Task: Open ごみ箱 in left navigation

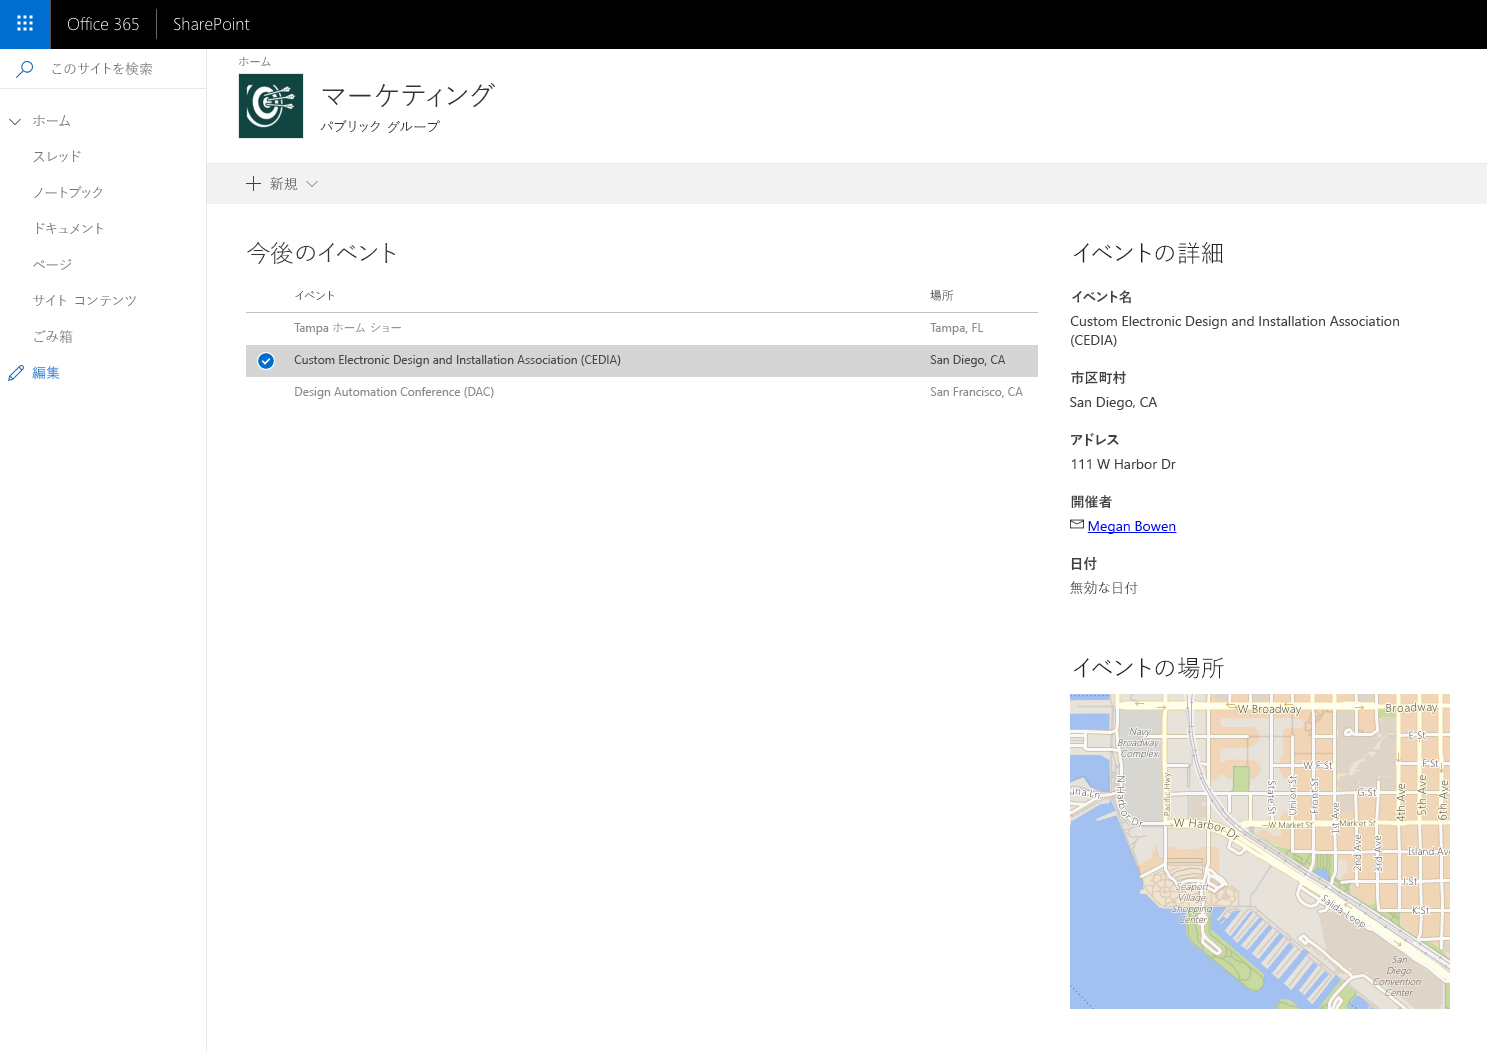Action: (52, 337)
